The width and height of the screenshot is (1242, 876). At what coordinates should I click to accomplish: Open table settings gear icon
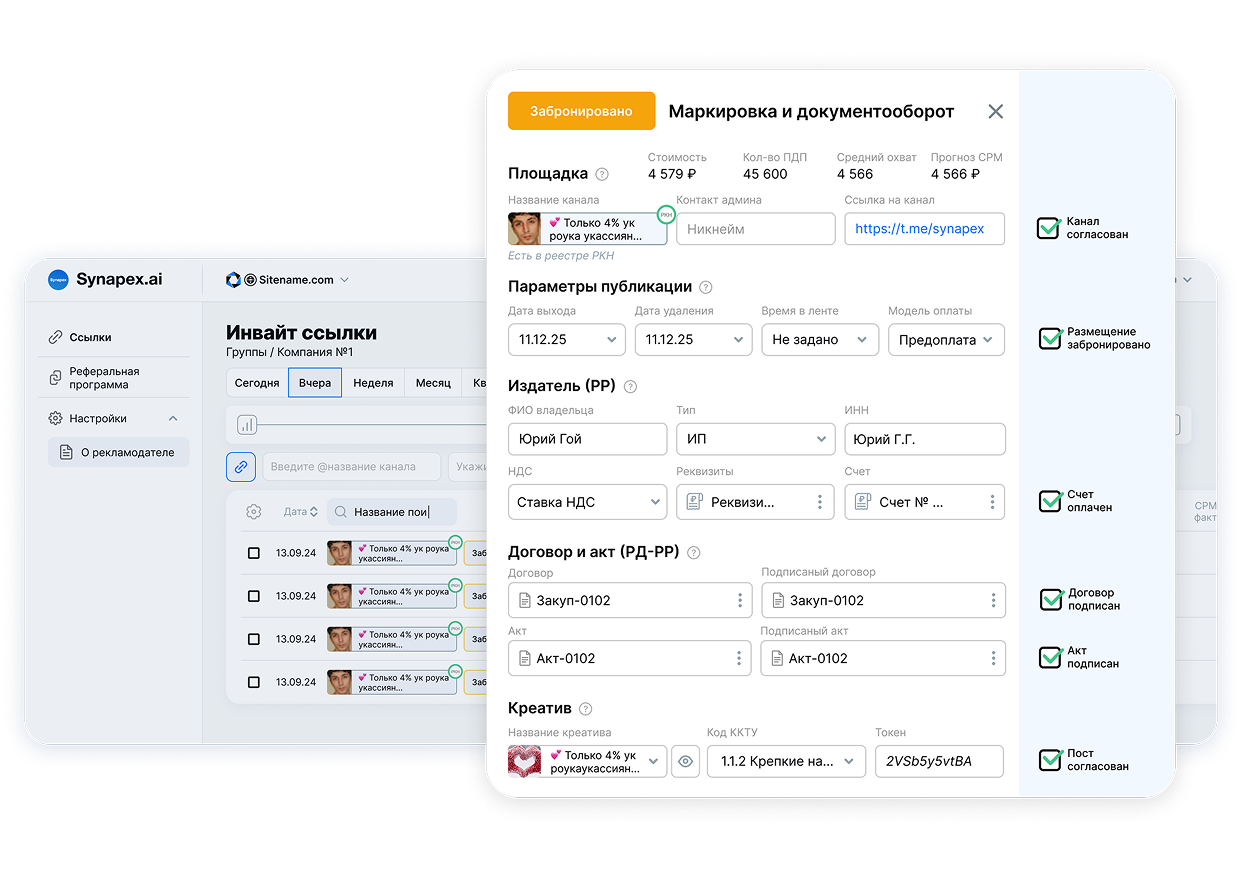click(253, 512)
